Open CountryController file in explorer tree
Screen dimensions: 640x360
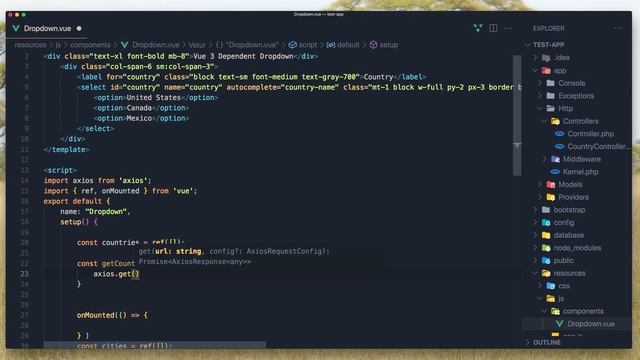click(598, 146)
